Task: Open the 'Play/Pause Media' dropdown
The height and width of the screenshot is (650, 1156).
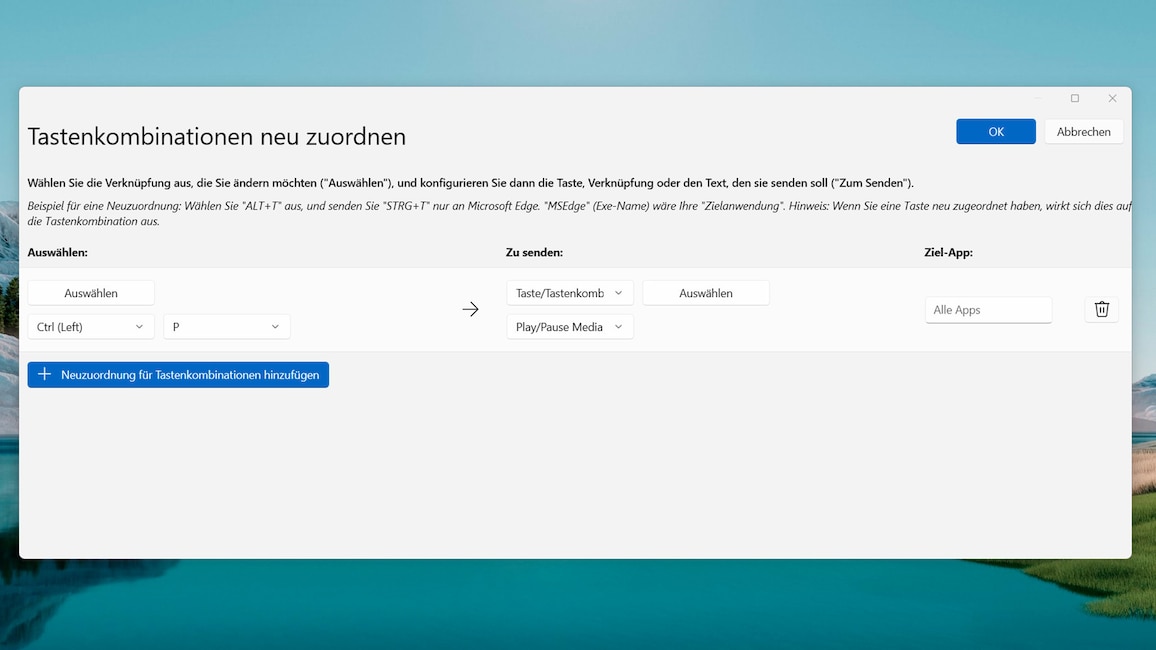Action: (x=569, y=326)
